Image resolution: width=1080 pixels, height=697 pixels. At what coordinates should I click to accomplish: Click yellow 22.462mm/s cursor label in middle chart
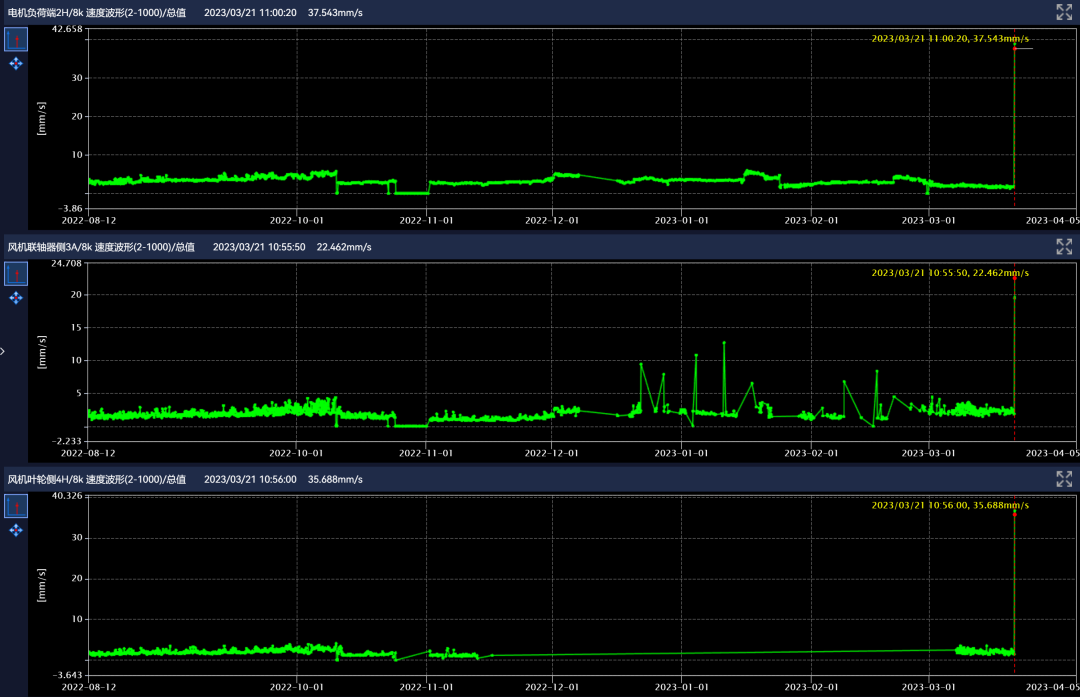(950, 273)
